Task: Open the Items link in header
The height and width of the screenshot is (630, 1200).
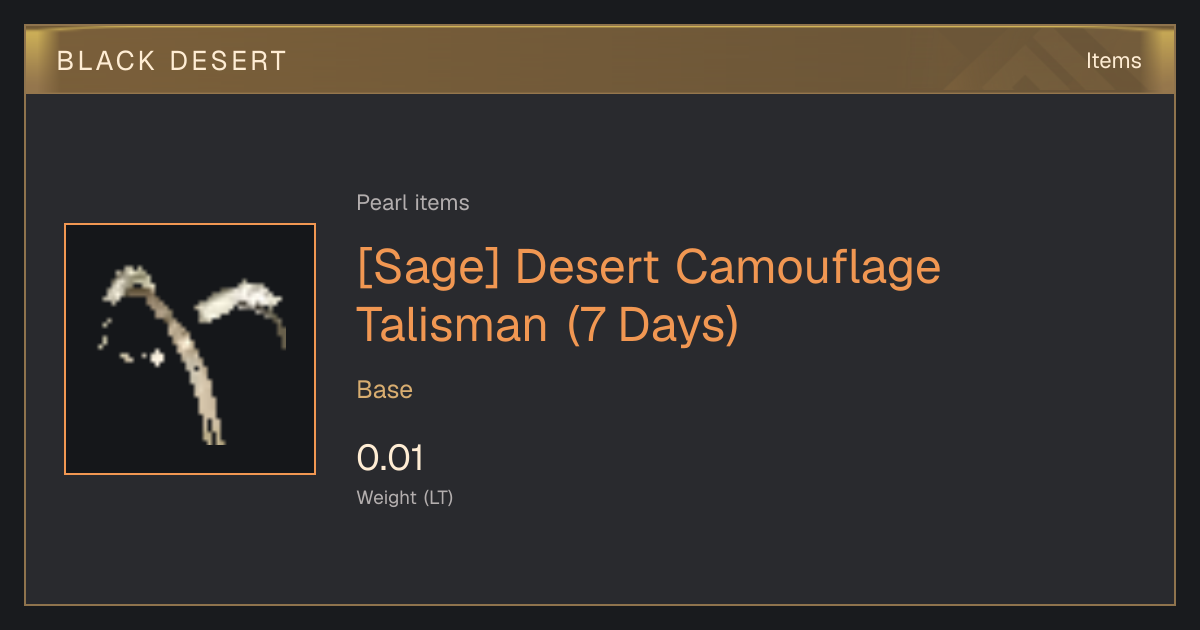Action: tap(1113, 61)
